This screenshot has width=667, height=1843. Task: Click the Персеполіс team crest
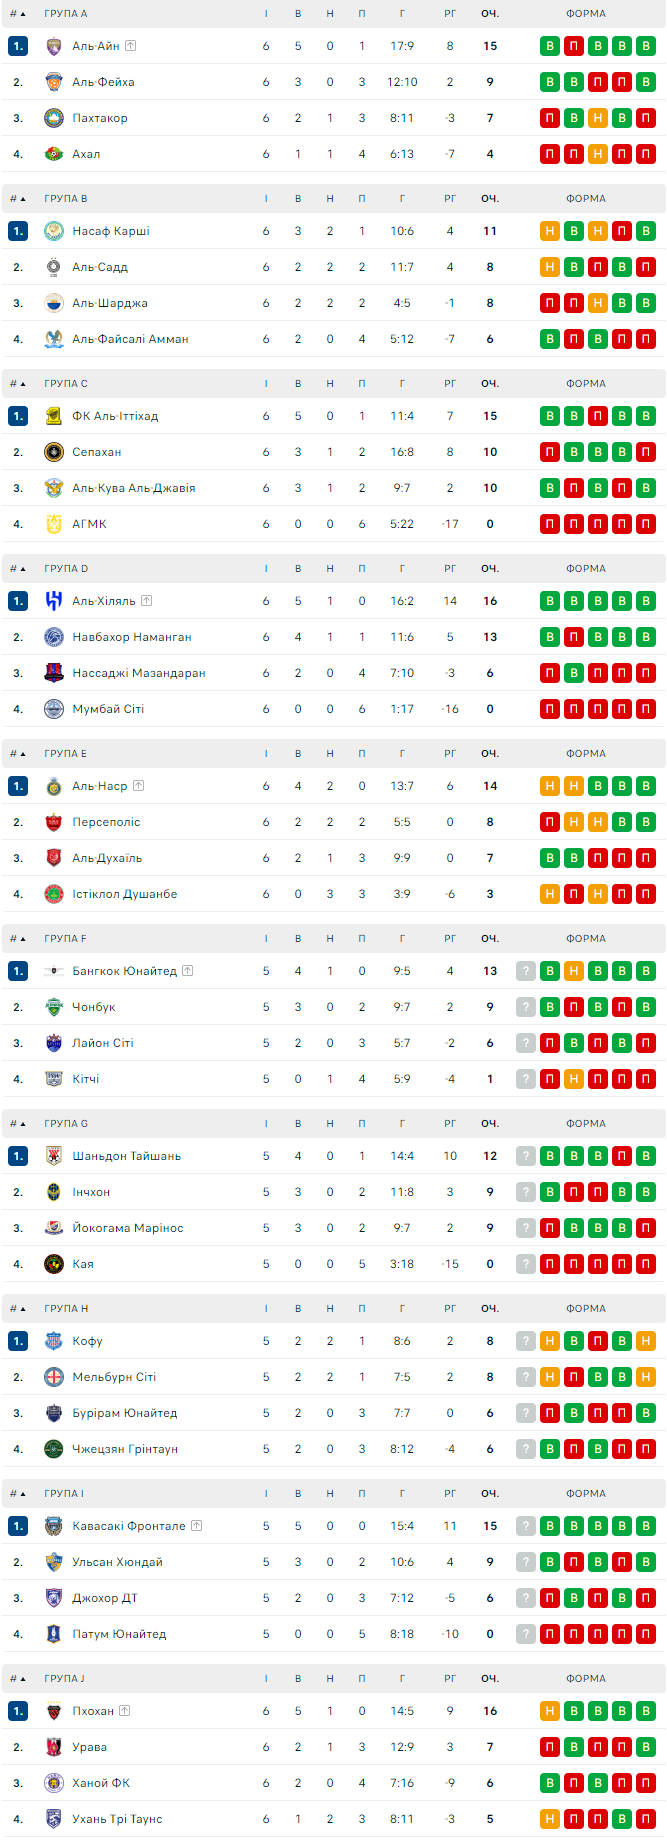[54, 822]
